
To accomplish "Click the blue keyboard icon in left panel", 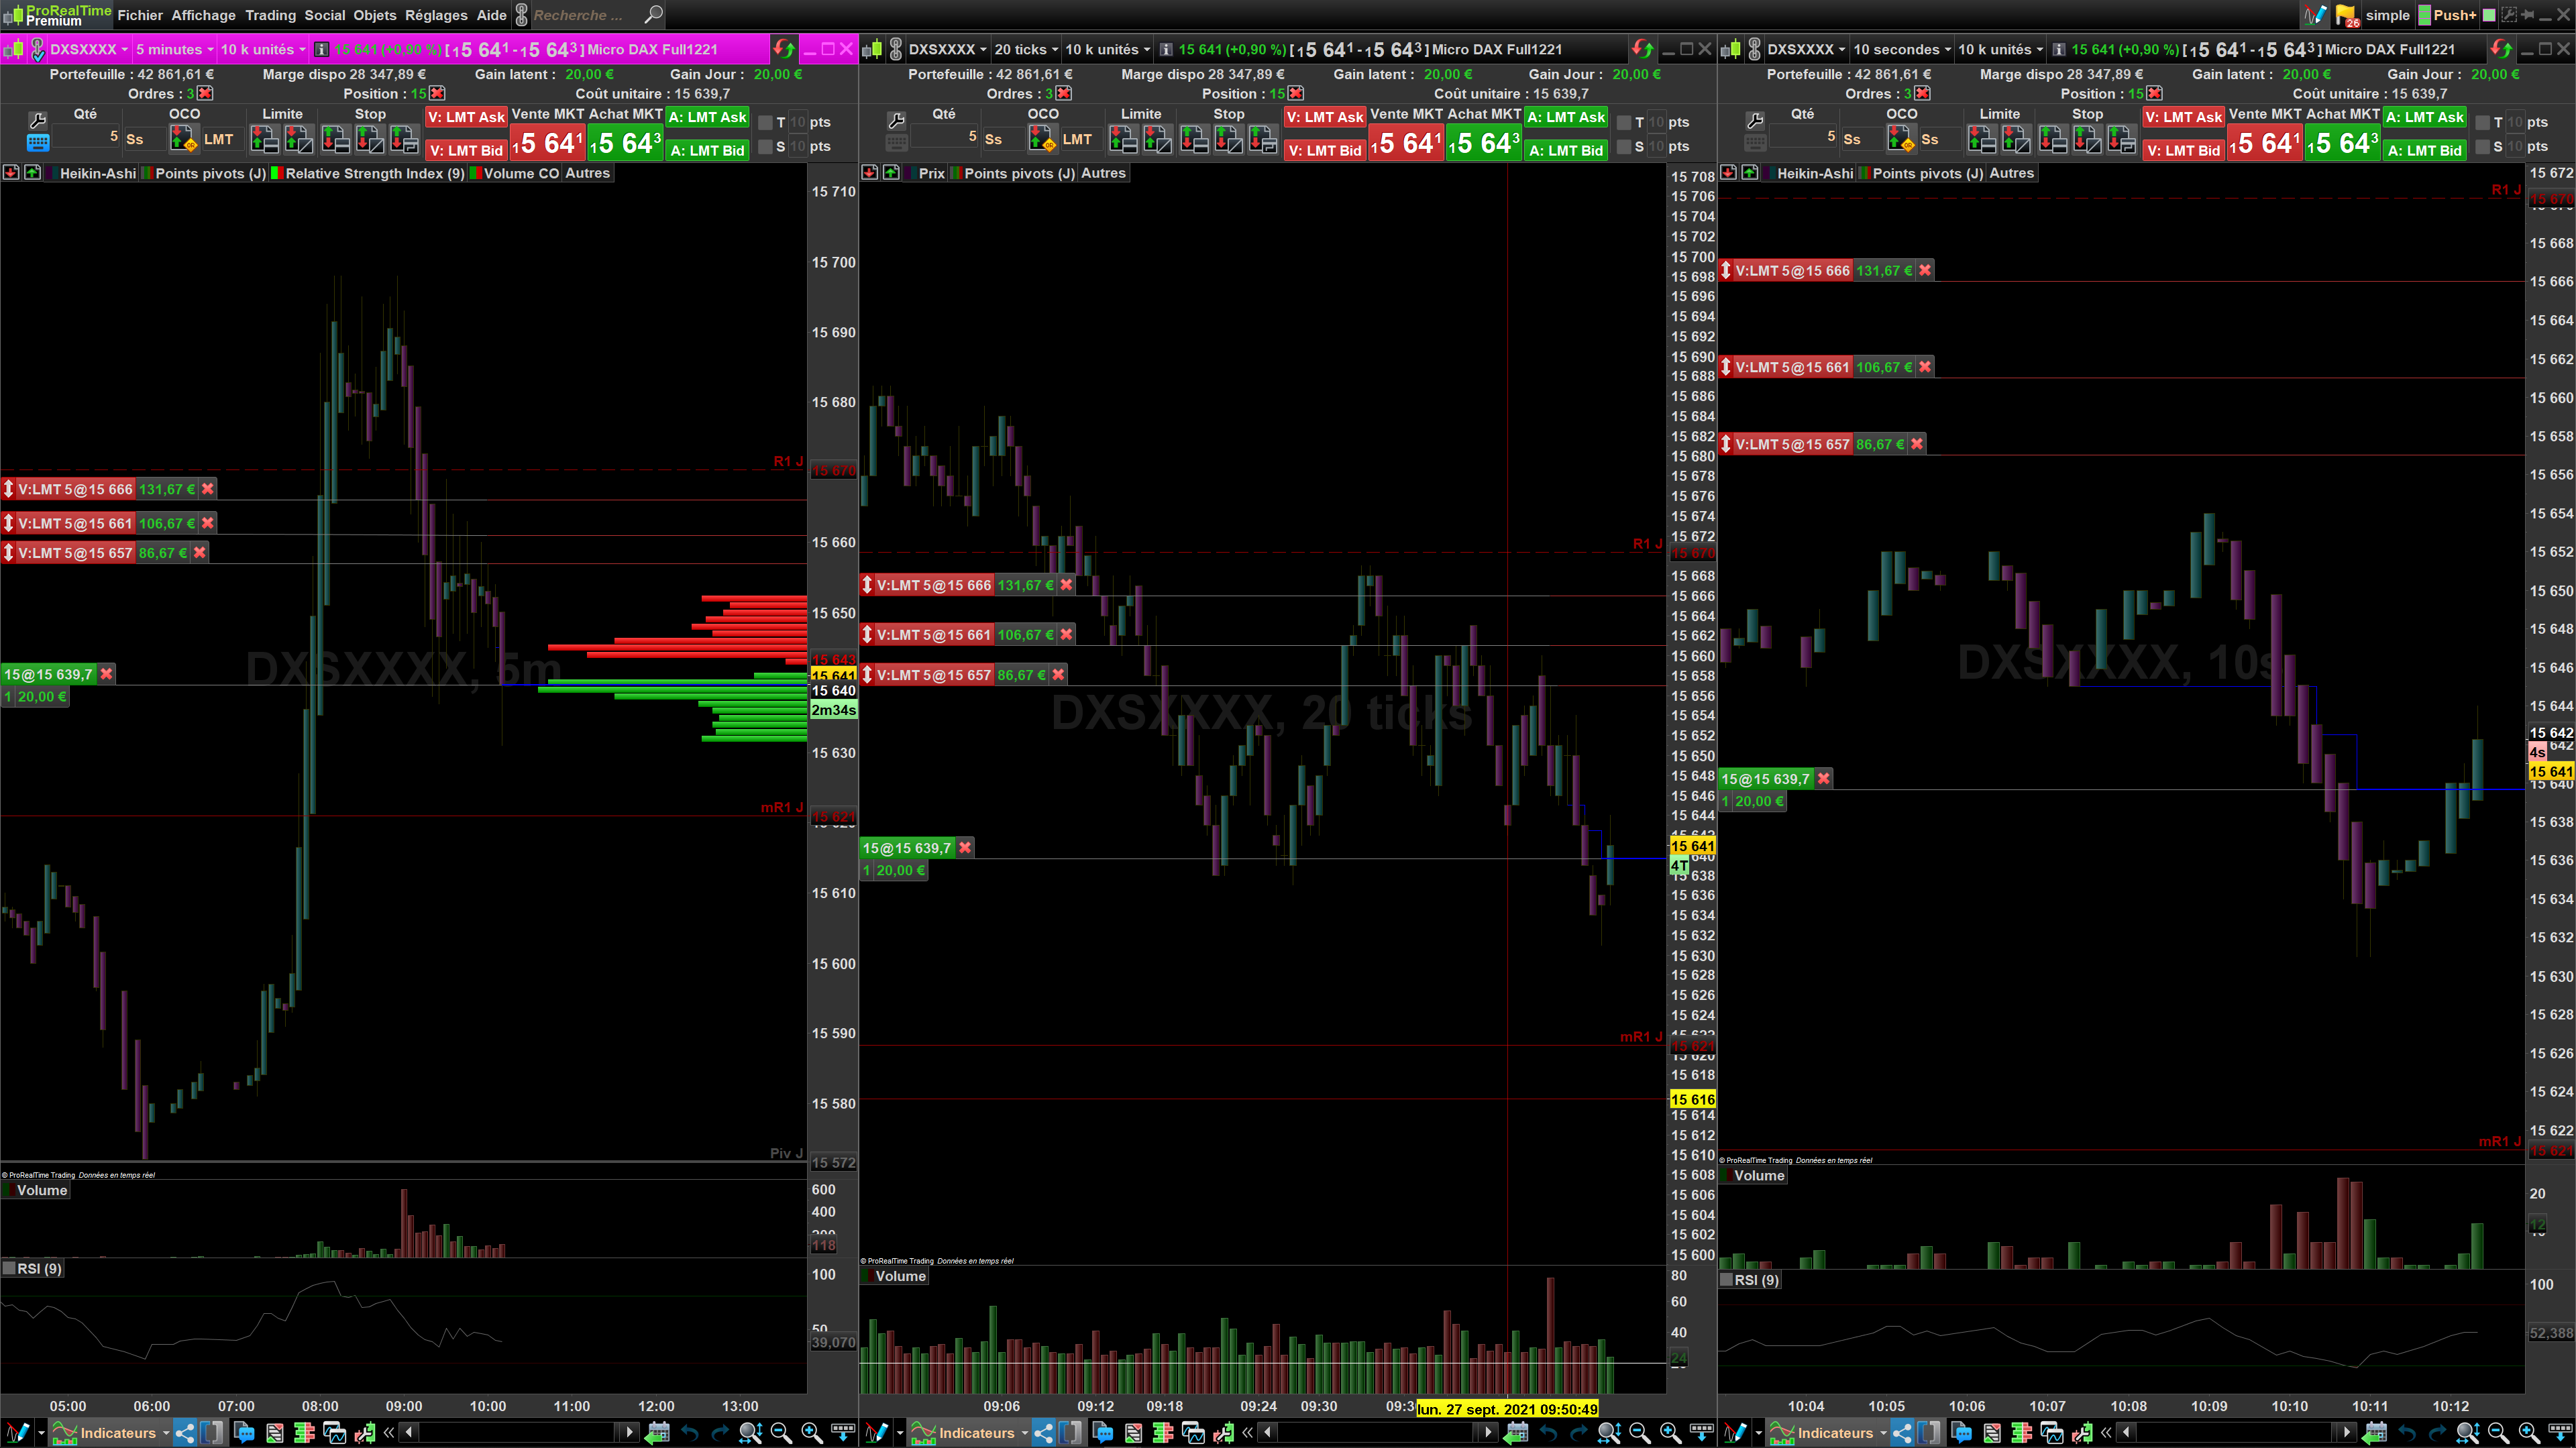I will point(37,143).
